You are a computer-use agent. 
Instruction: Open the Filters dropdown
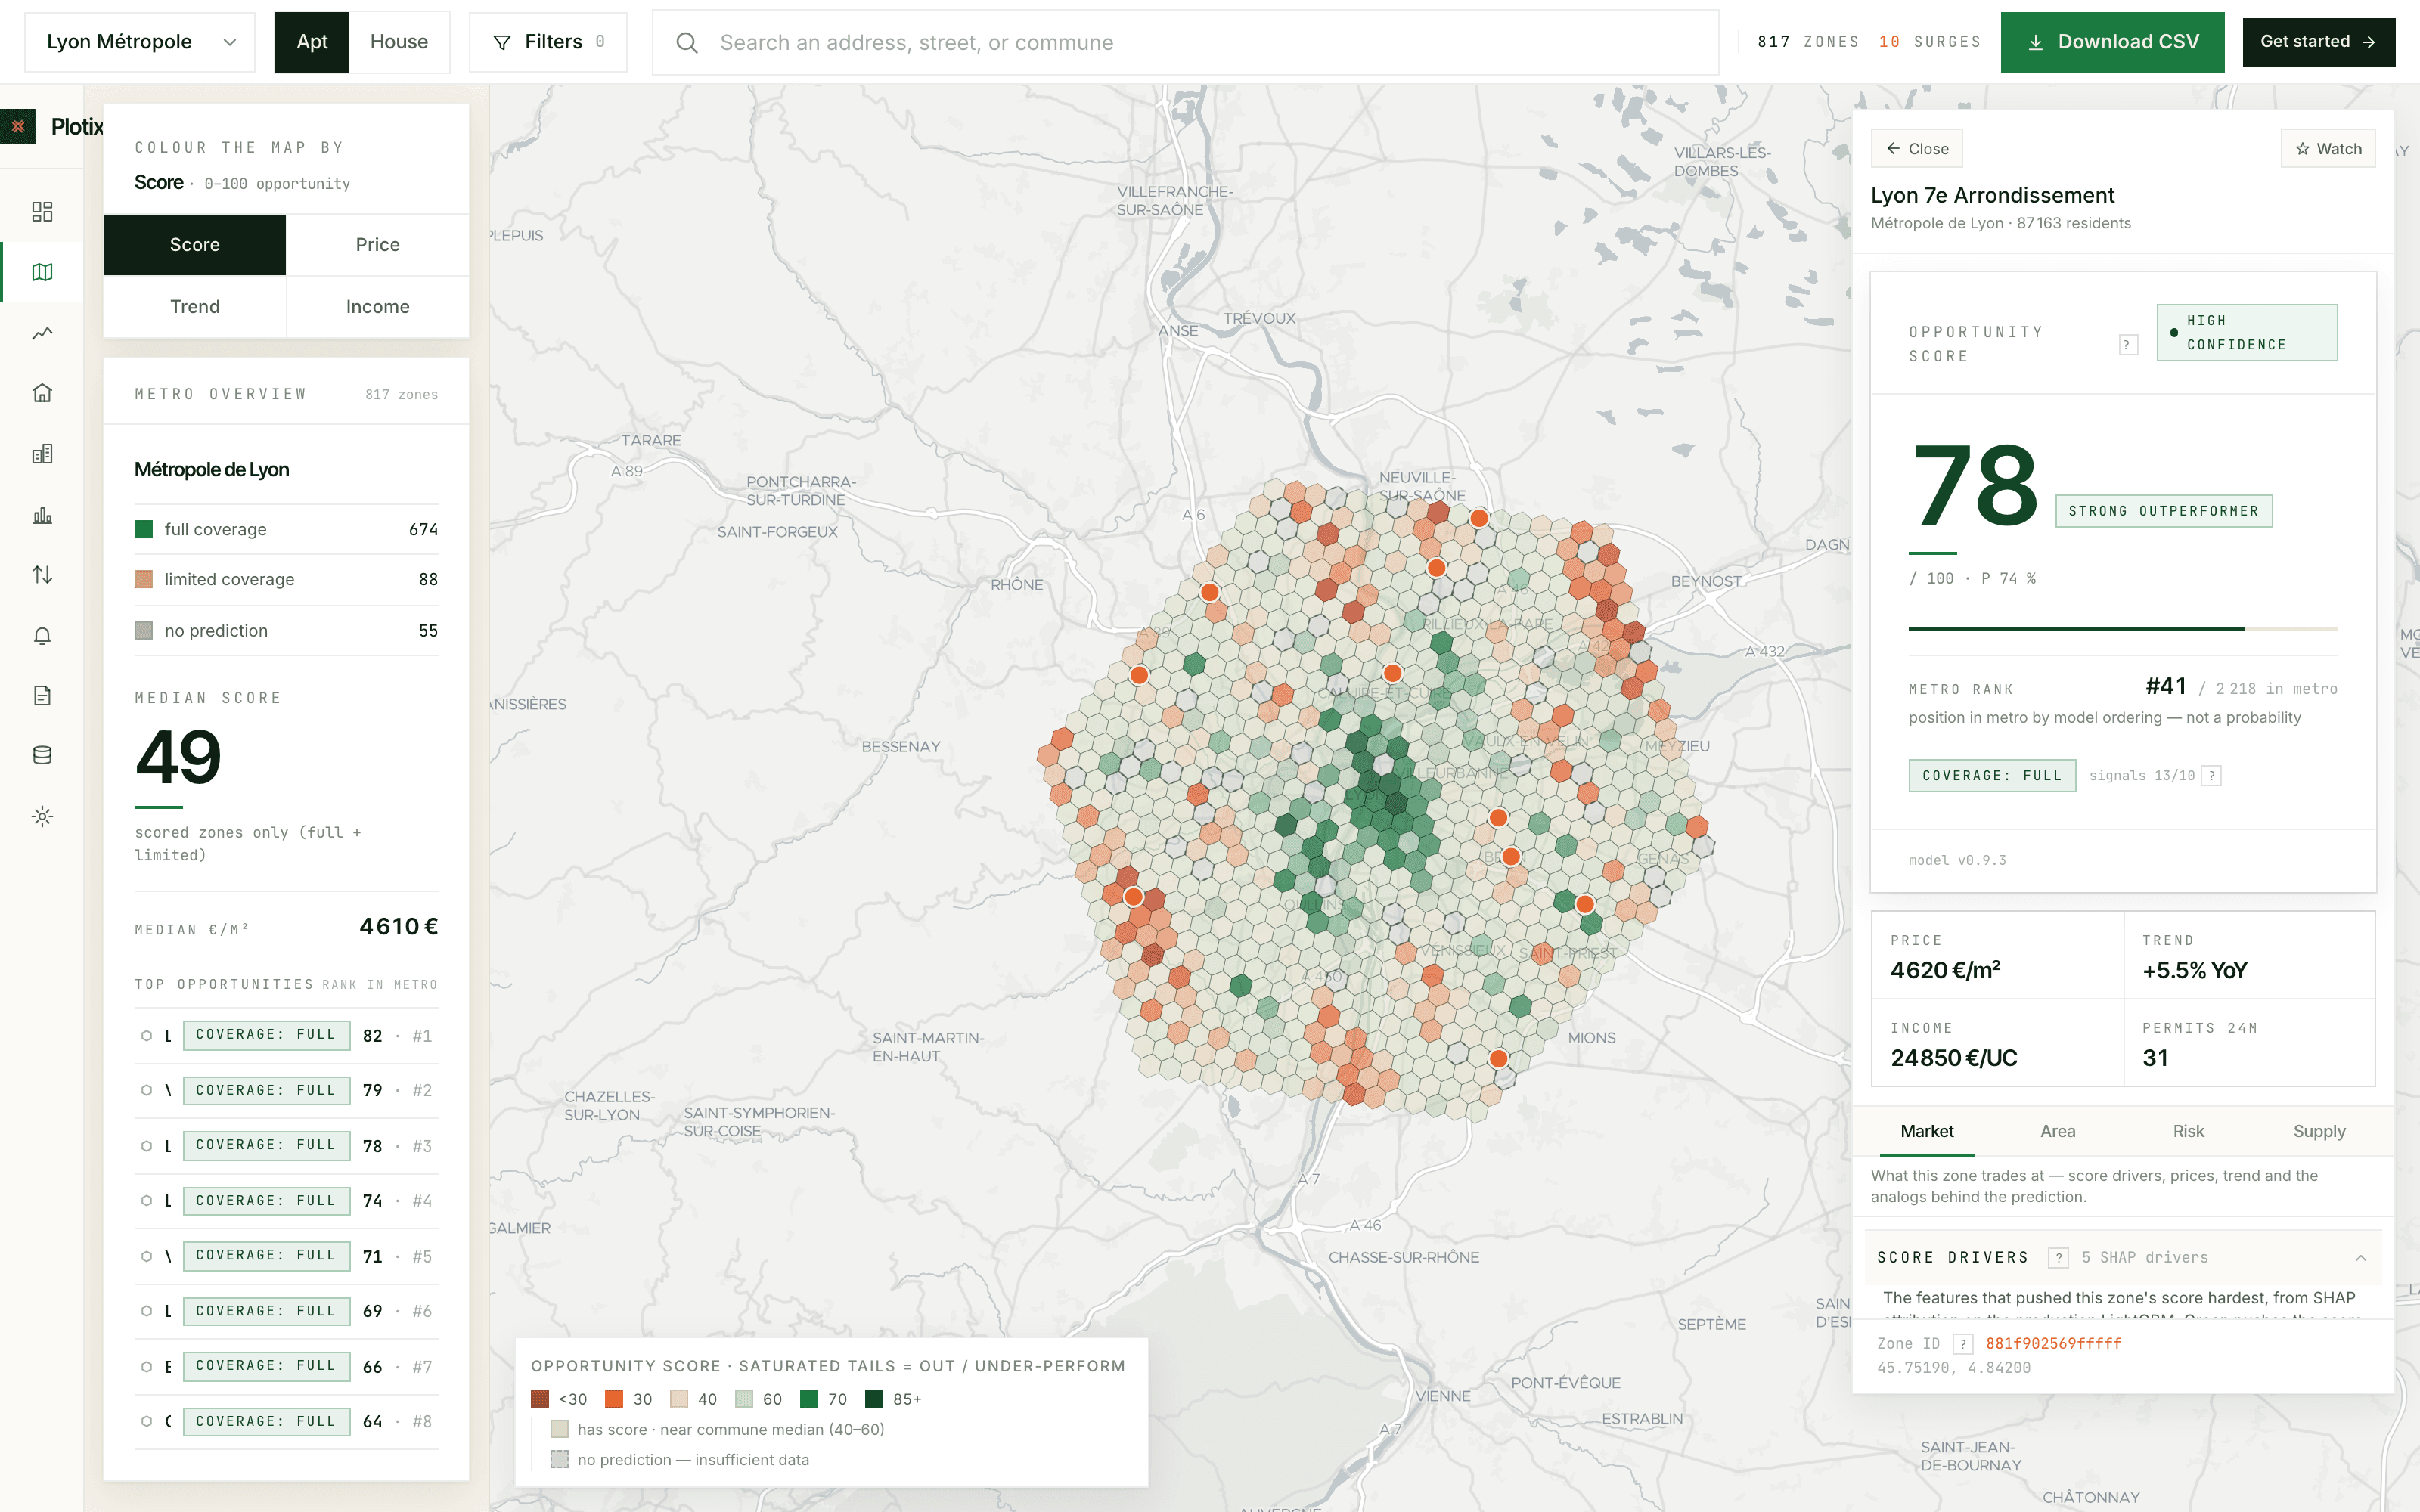click(x=548, y=42)
